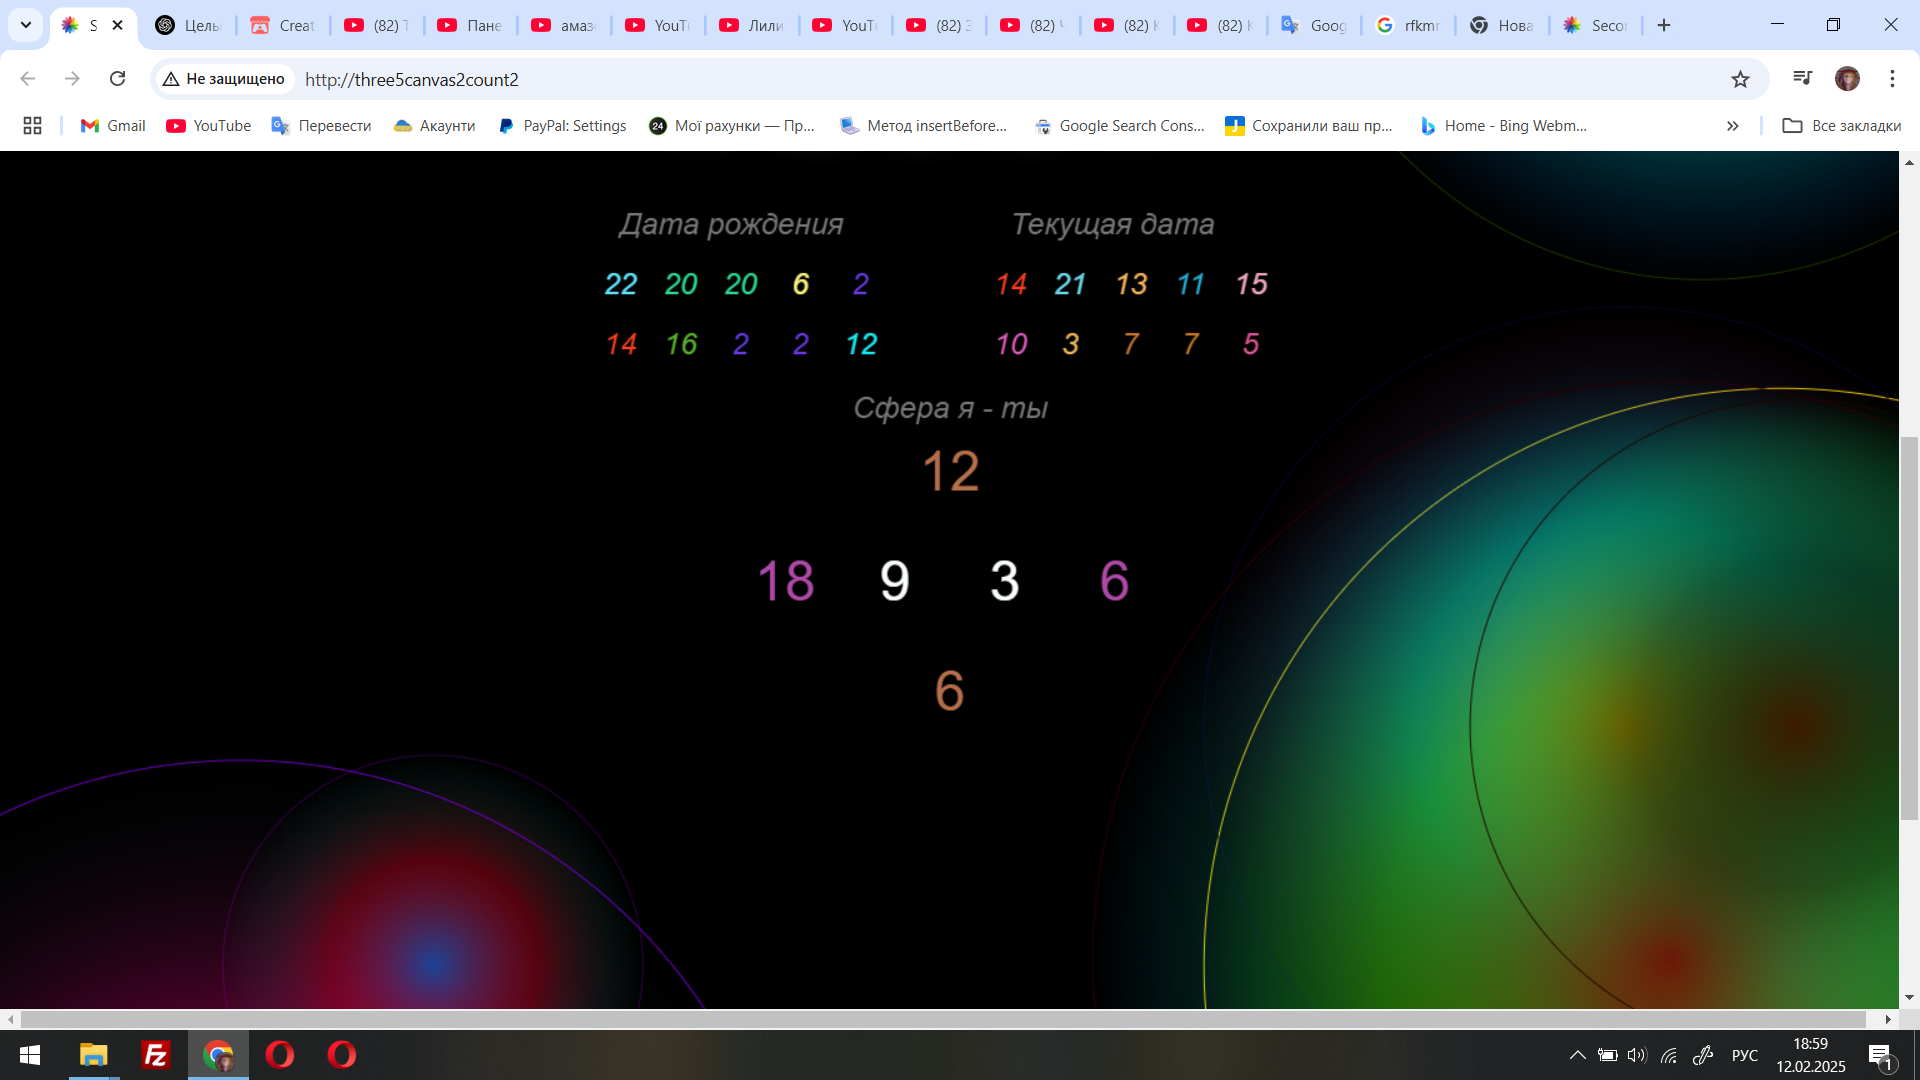Viewport: 1920px width, 1080px height.
Task: Switch to the Цель tab
Action: [x=189, y=25]
